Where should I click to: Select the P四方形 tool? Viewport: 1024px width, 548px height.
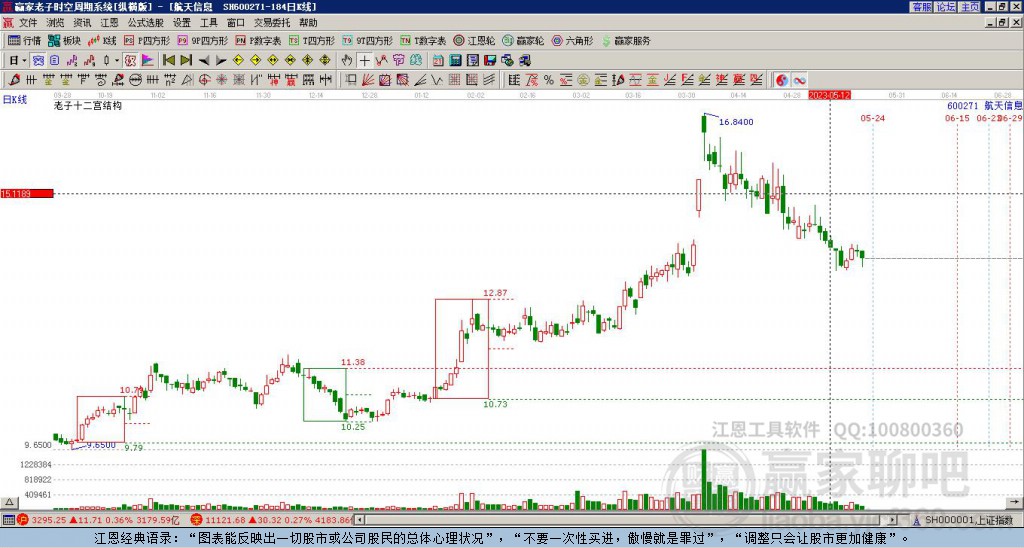click(x=147, y=40)
